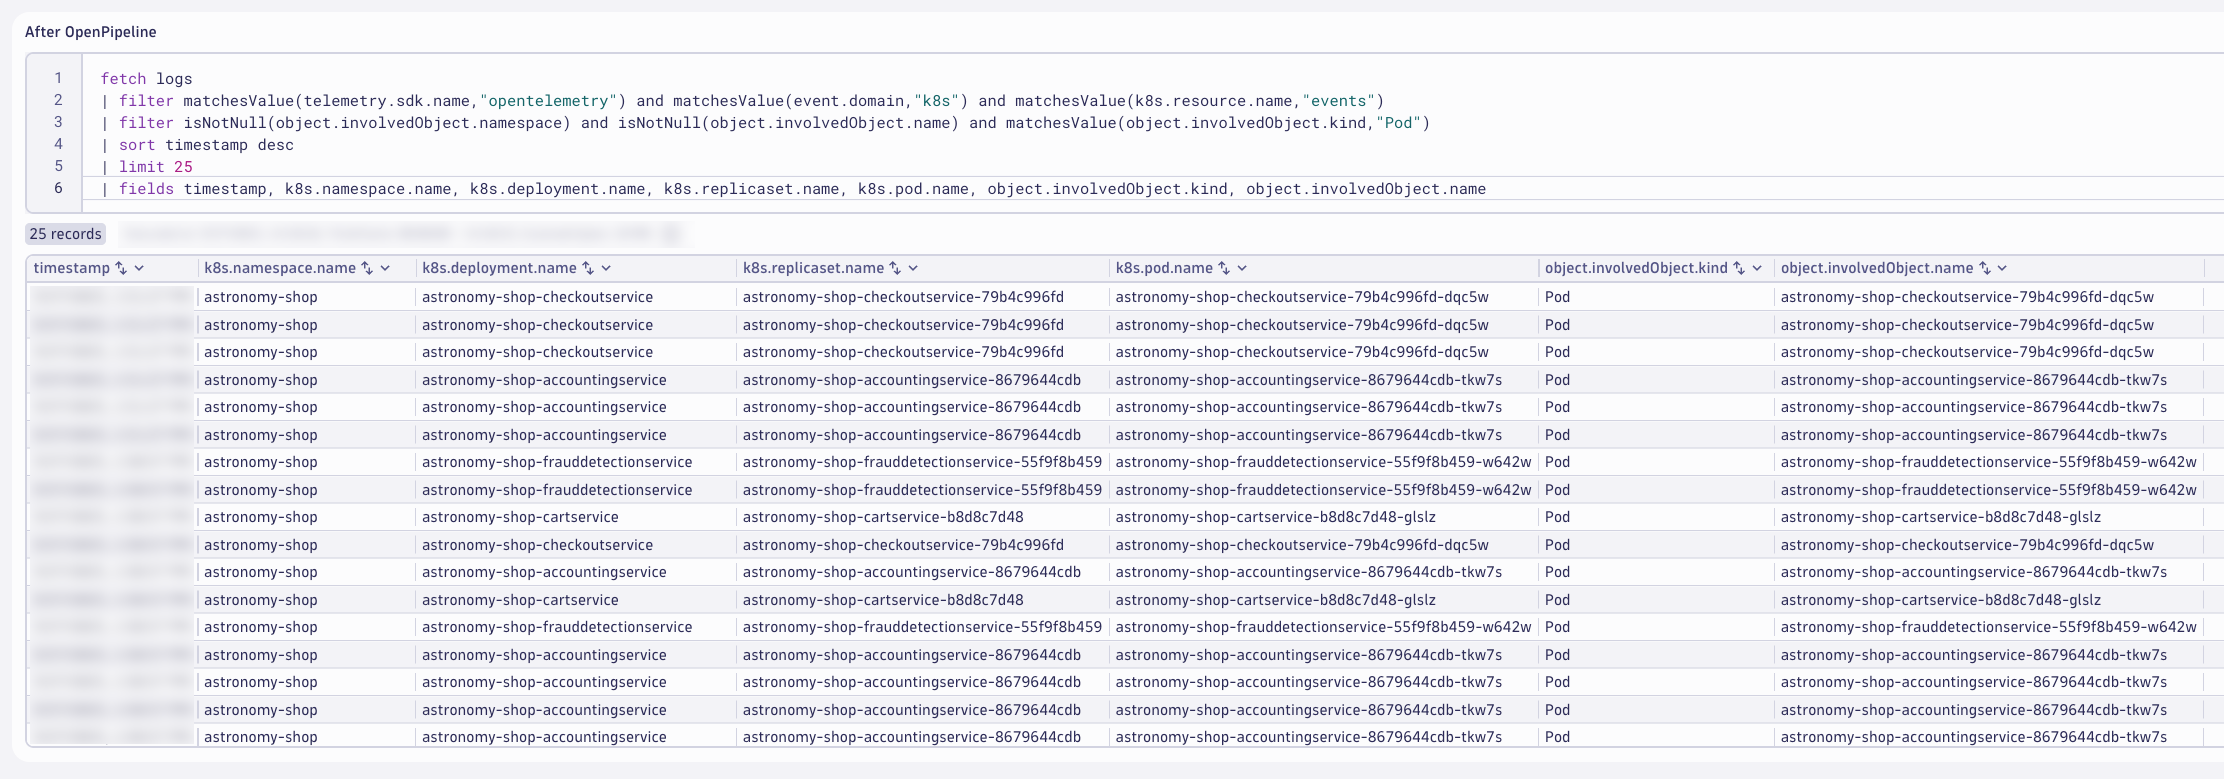The width and height of the screenshot is (2224, 779).
Task: Click sort icon for k8s.replicaset.name column
Action: 895,268
